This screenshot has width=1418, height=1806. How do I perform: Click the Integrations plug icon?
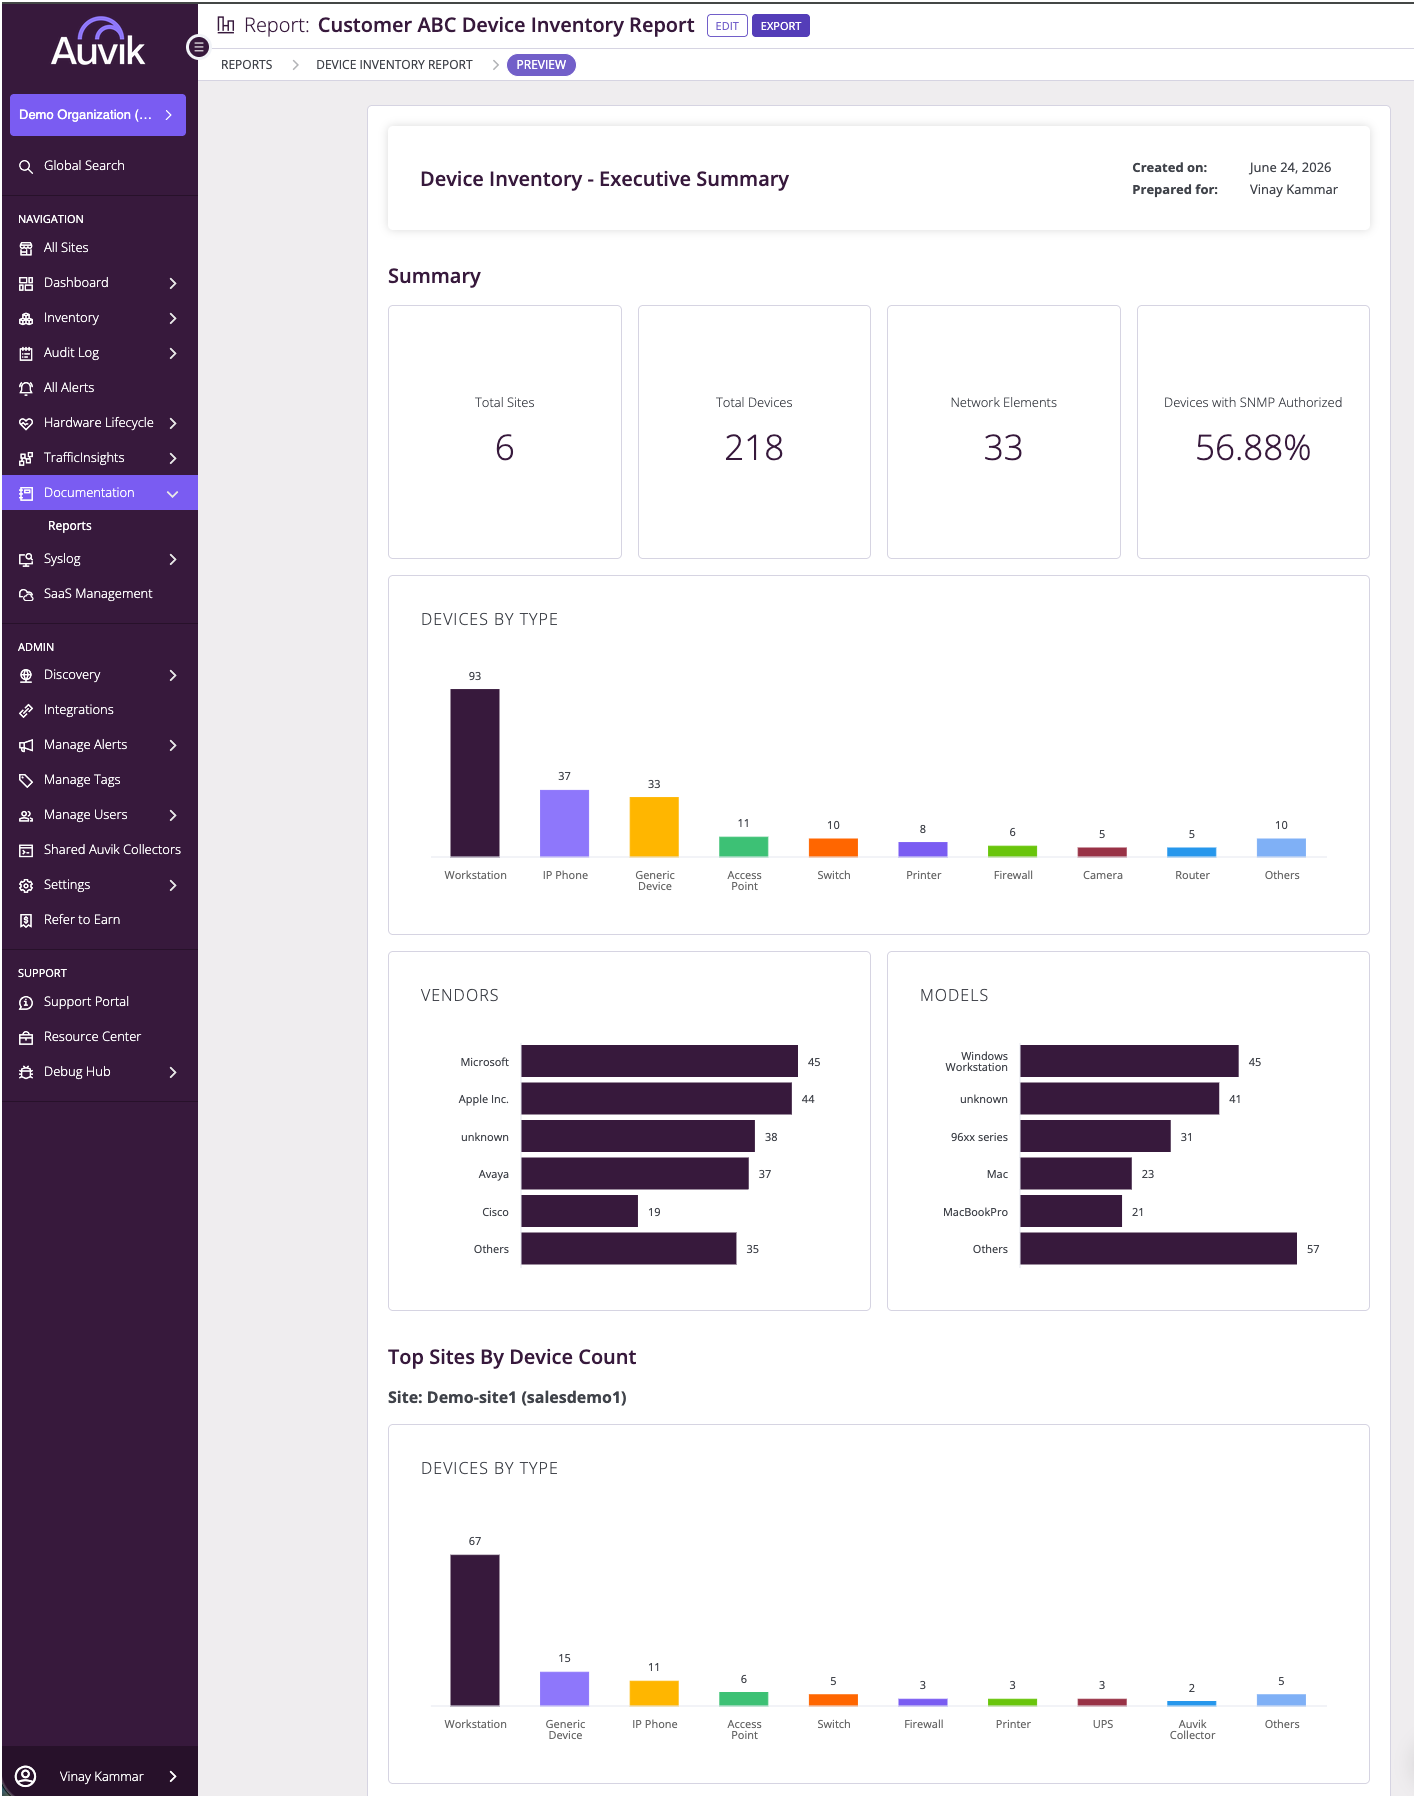click(26, 710)
